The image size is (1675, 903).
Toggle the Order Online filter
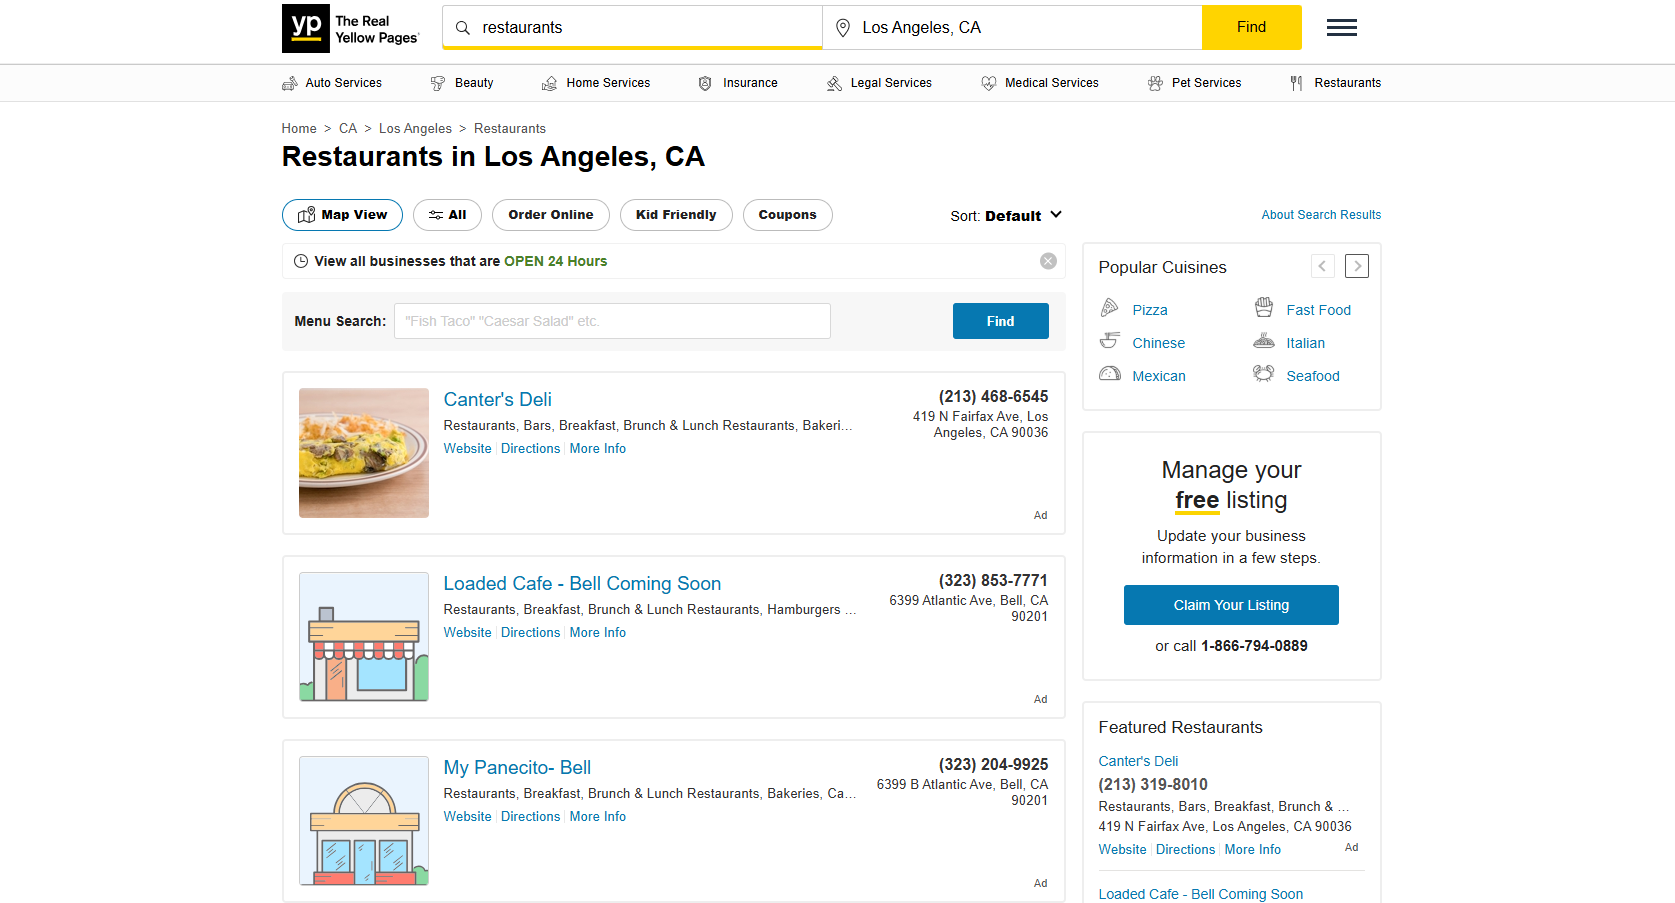click(550, 215)
